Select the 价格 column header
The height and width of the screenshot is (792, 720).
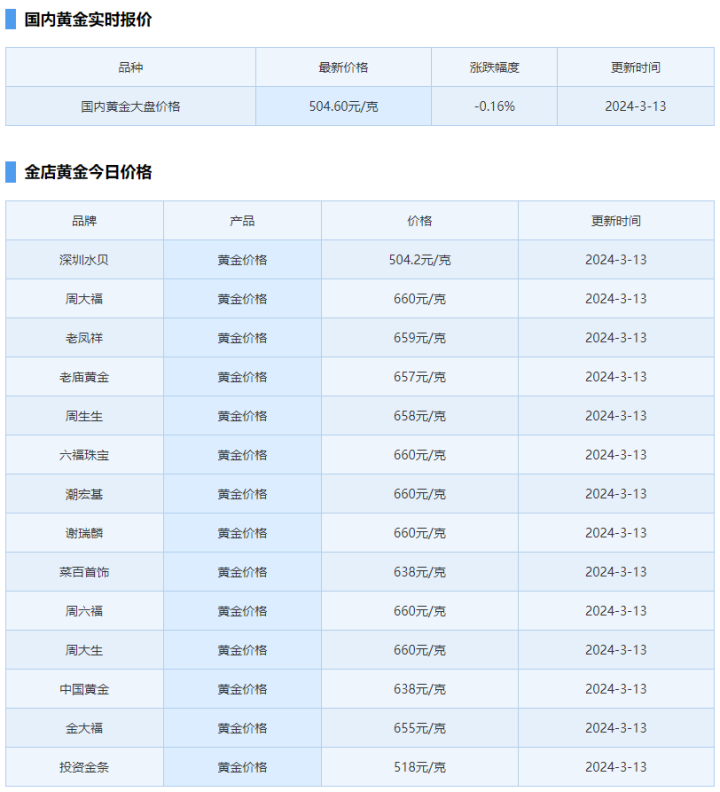point(419,221)
